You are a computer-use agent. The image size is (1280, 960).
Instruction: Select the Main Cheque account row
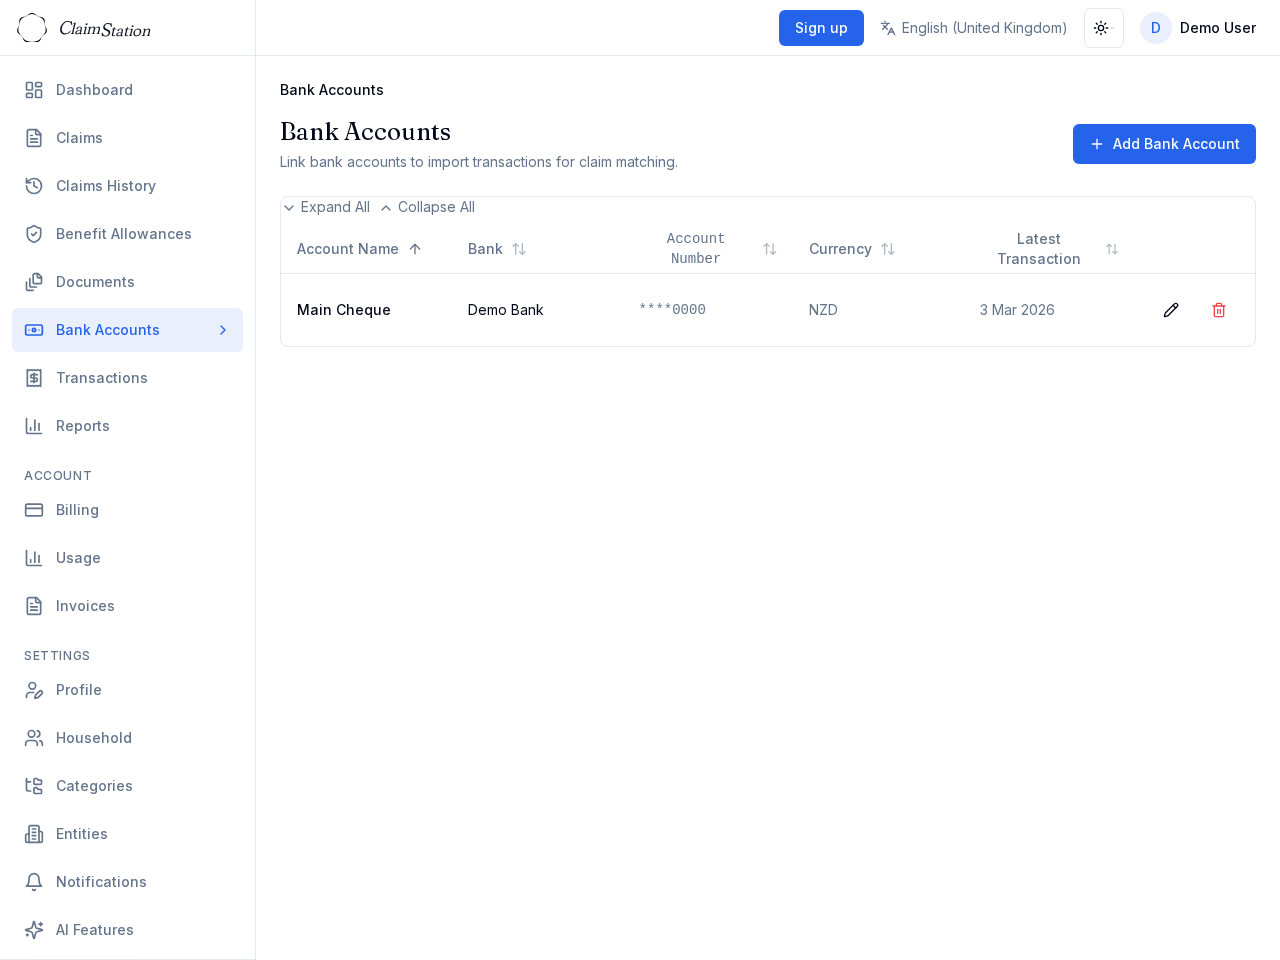(344, 310)
